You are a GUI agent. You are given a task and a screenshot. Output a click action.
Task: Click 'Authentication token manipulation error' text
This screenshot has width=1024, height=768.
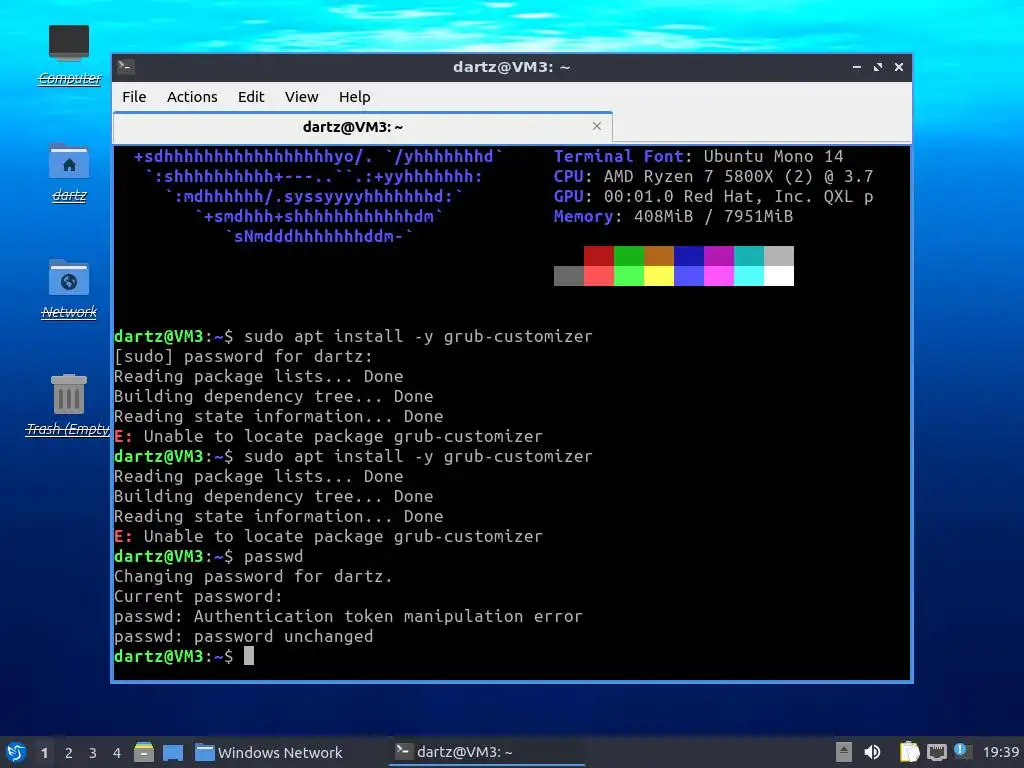pyautogui.click(x=388, y=616)
